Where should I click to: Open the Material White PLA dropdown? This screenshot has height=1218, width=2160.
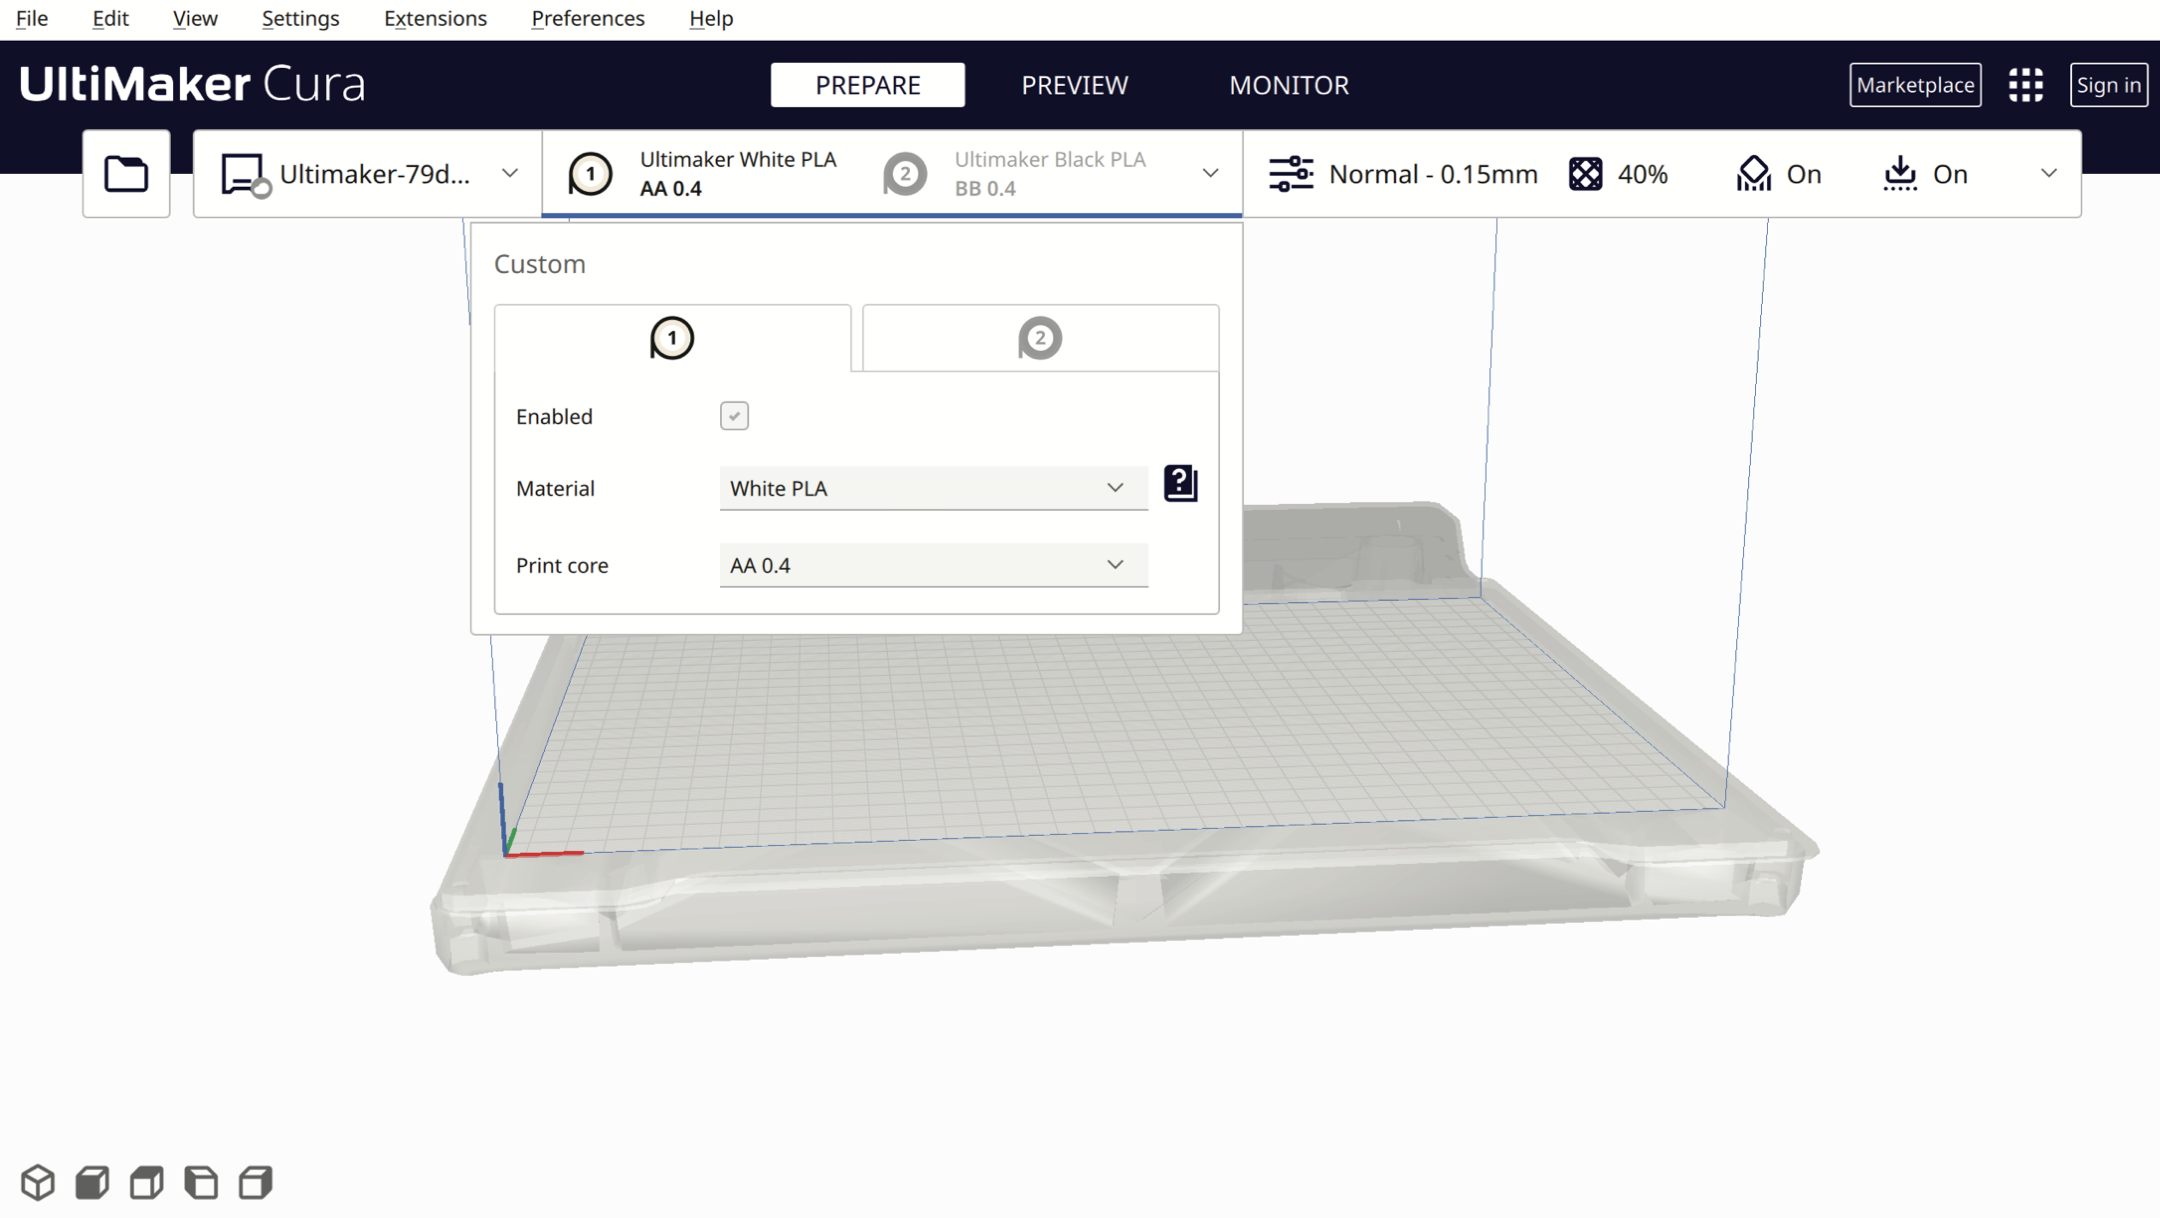[932, 488]
